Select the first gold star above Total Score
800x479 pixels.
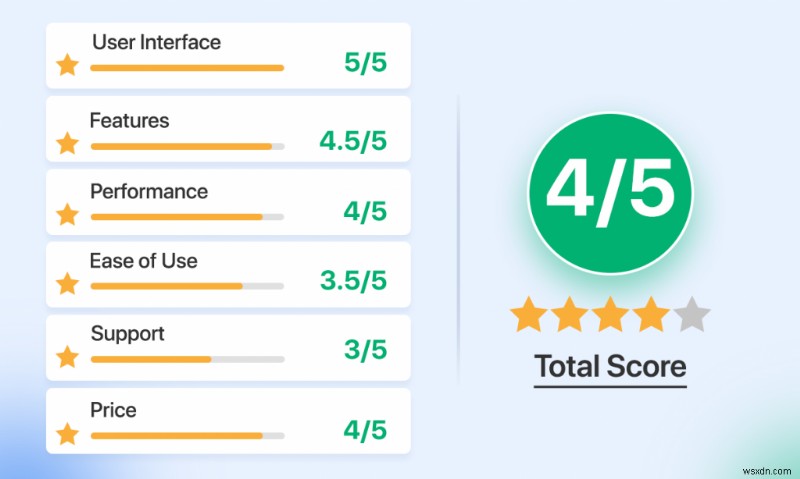[x=529, y=316]
